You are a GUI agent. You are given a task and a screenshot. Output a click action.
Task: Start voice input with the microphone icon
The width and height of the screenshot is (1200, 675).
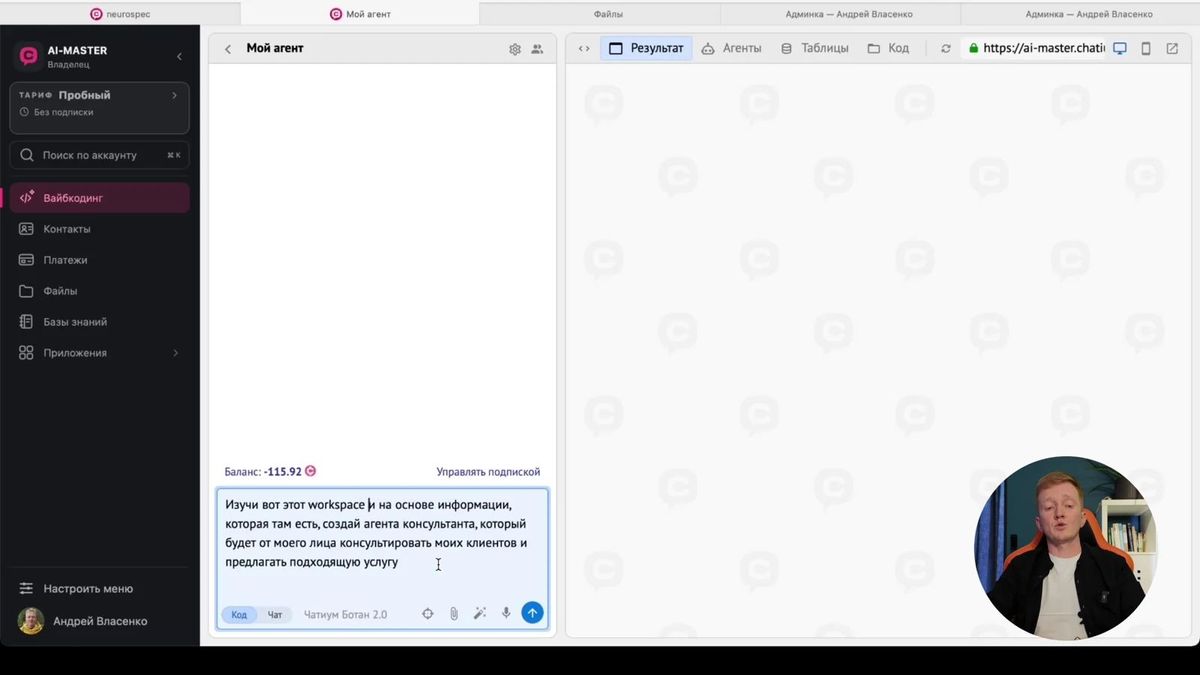[506, 614]
